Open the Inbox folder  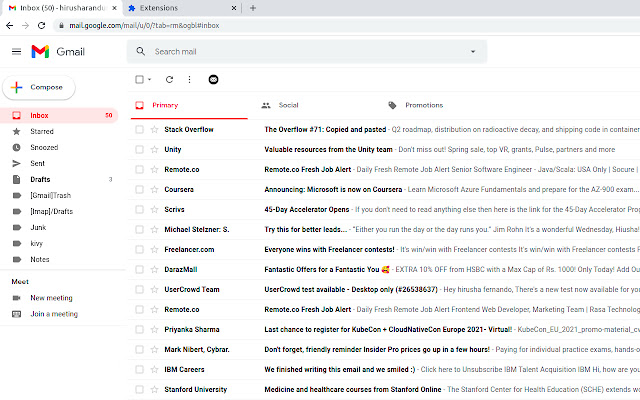tap(59, 116)
